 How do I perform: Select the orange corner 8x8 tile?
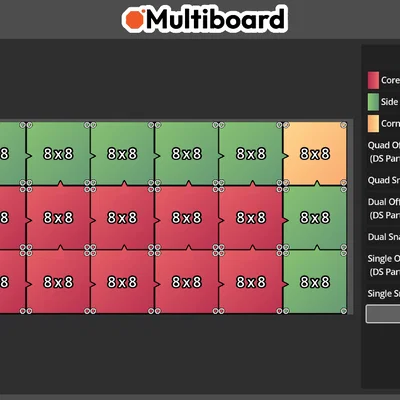pyautogui.click(x=315, y=154)
